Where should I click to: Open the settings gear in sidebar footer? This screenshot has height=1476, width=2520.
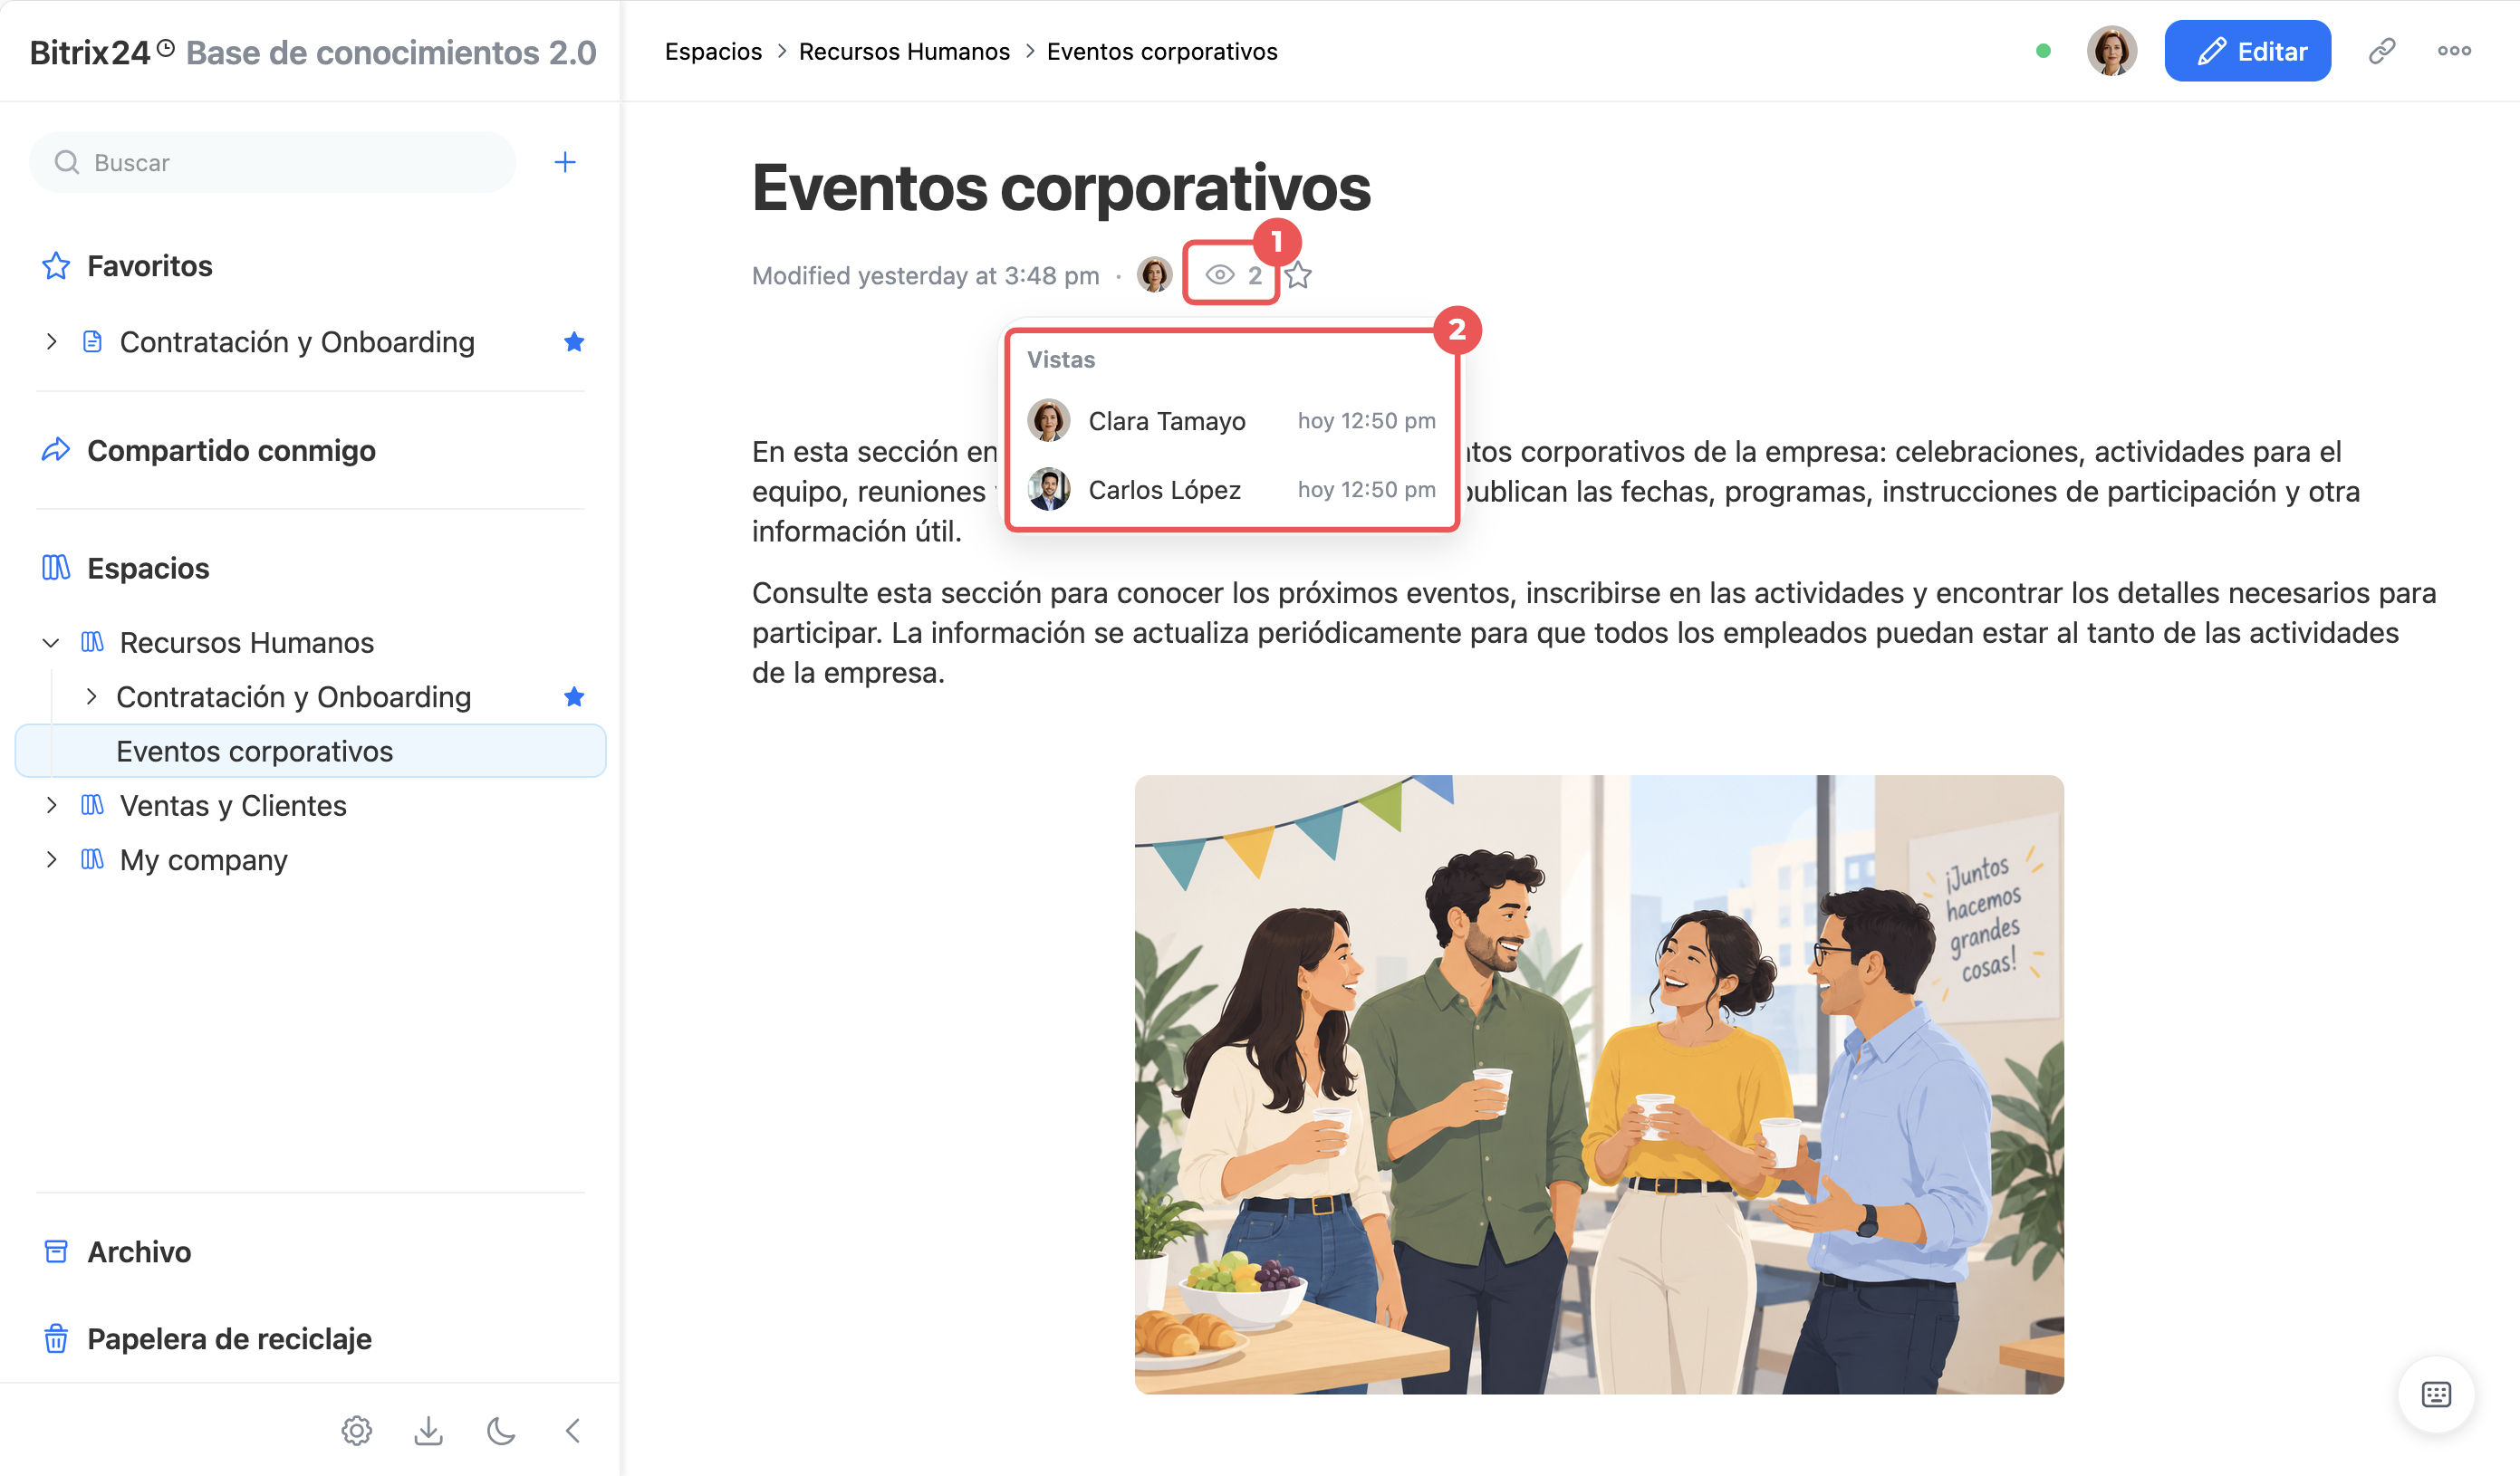pyautogui.click(x=357, y=1431)
